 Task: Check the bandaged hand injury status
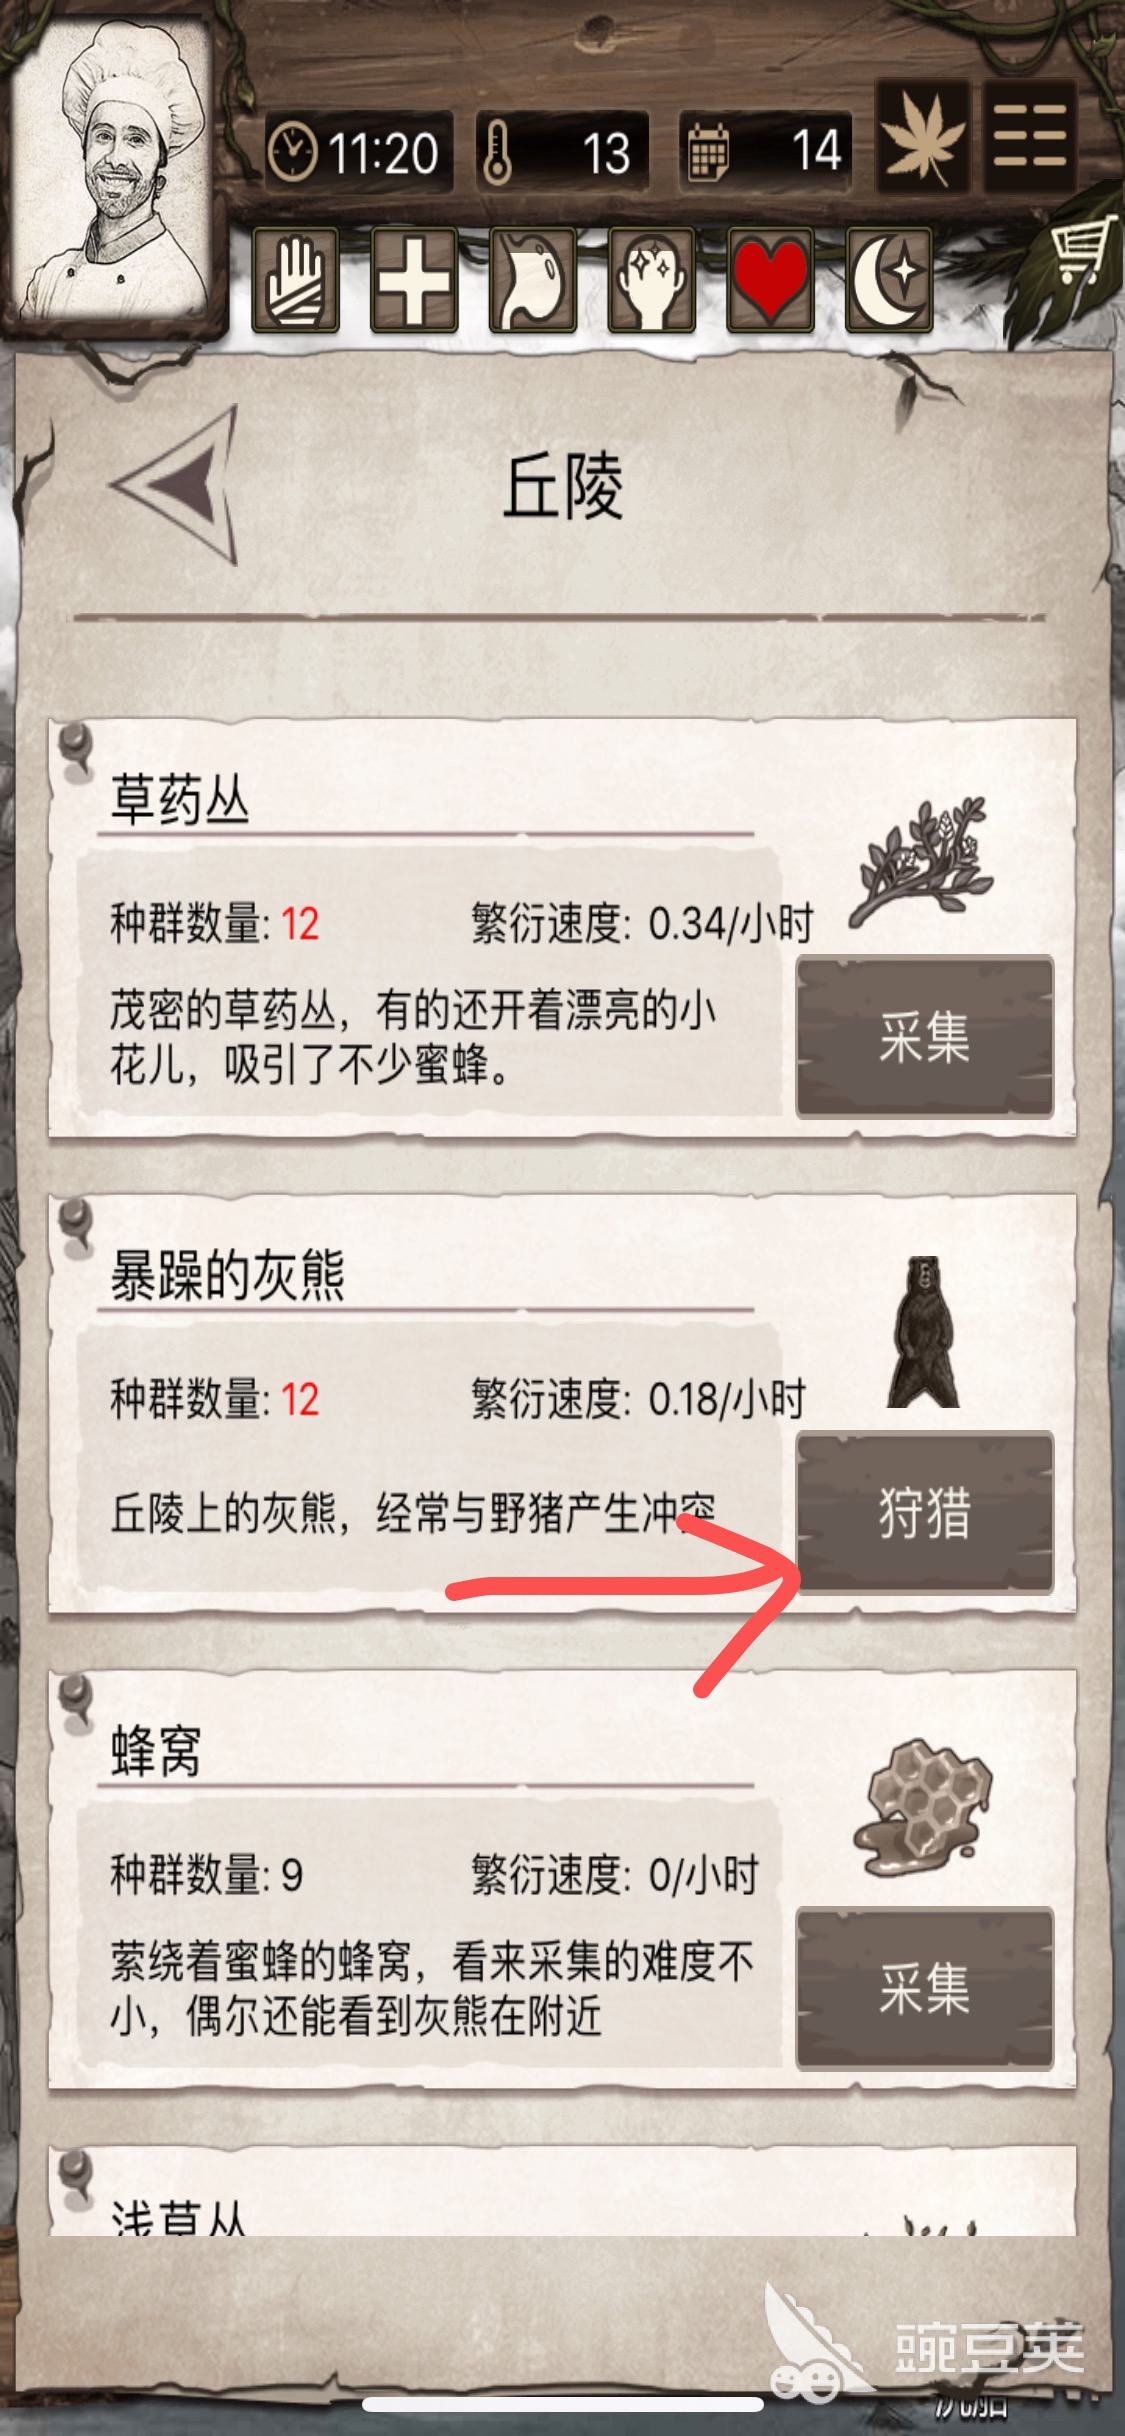point(295,279)
